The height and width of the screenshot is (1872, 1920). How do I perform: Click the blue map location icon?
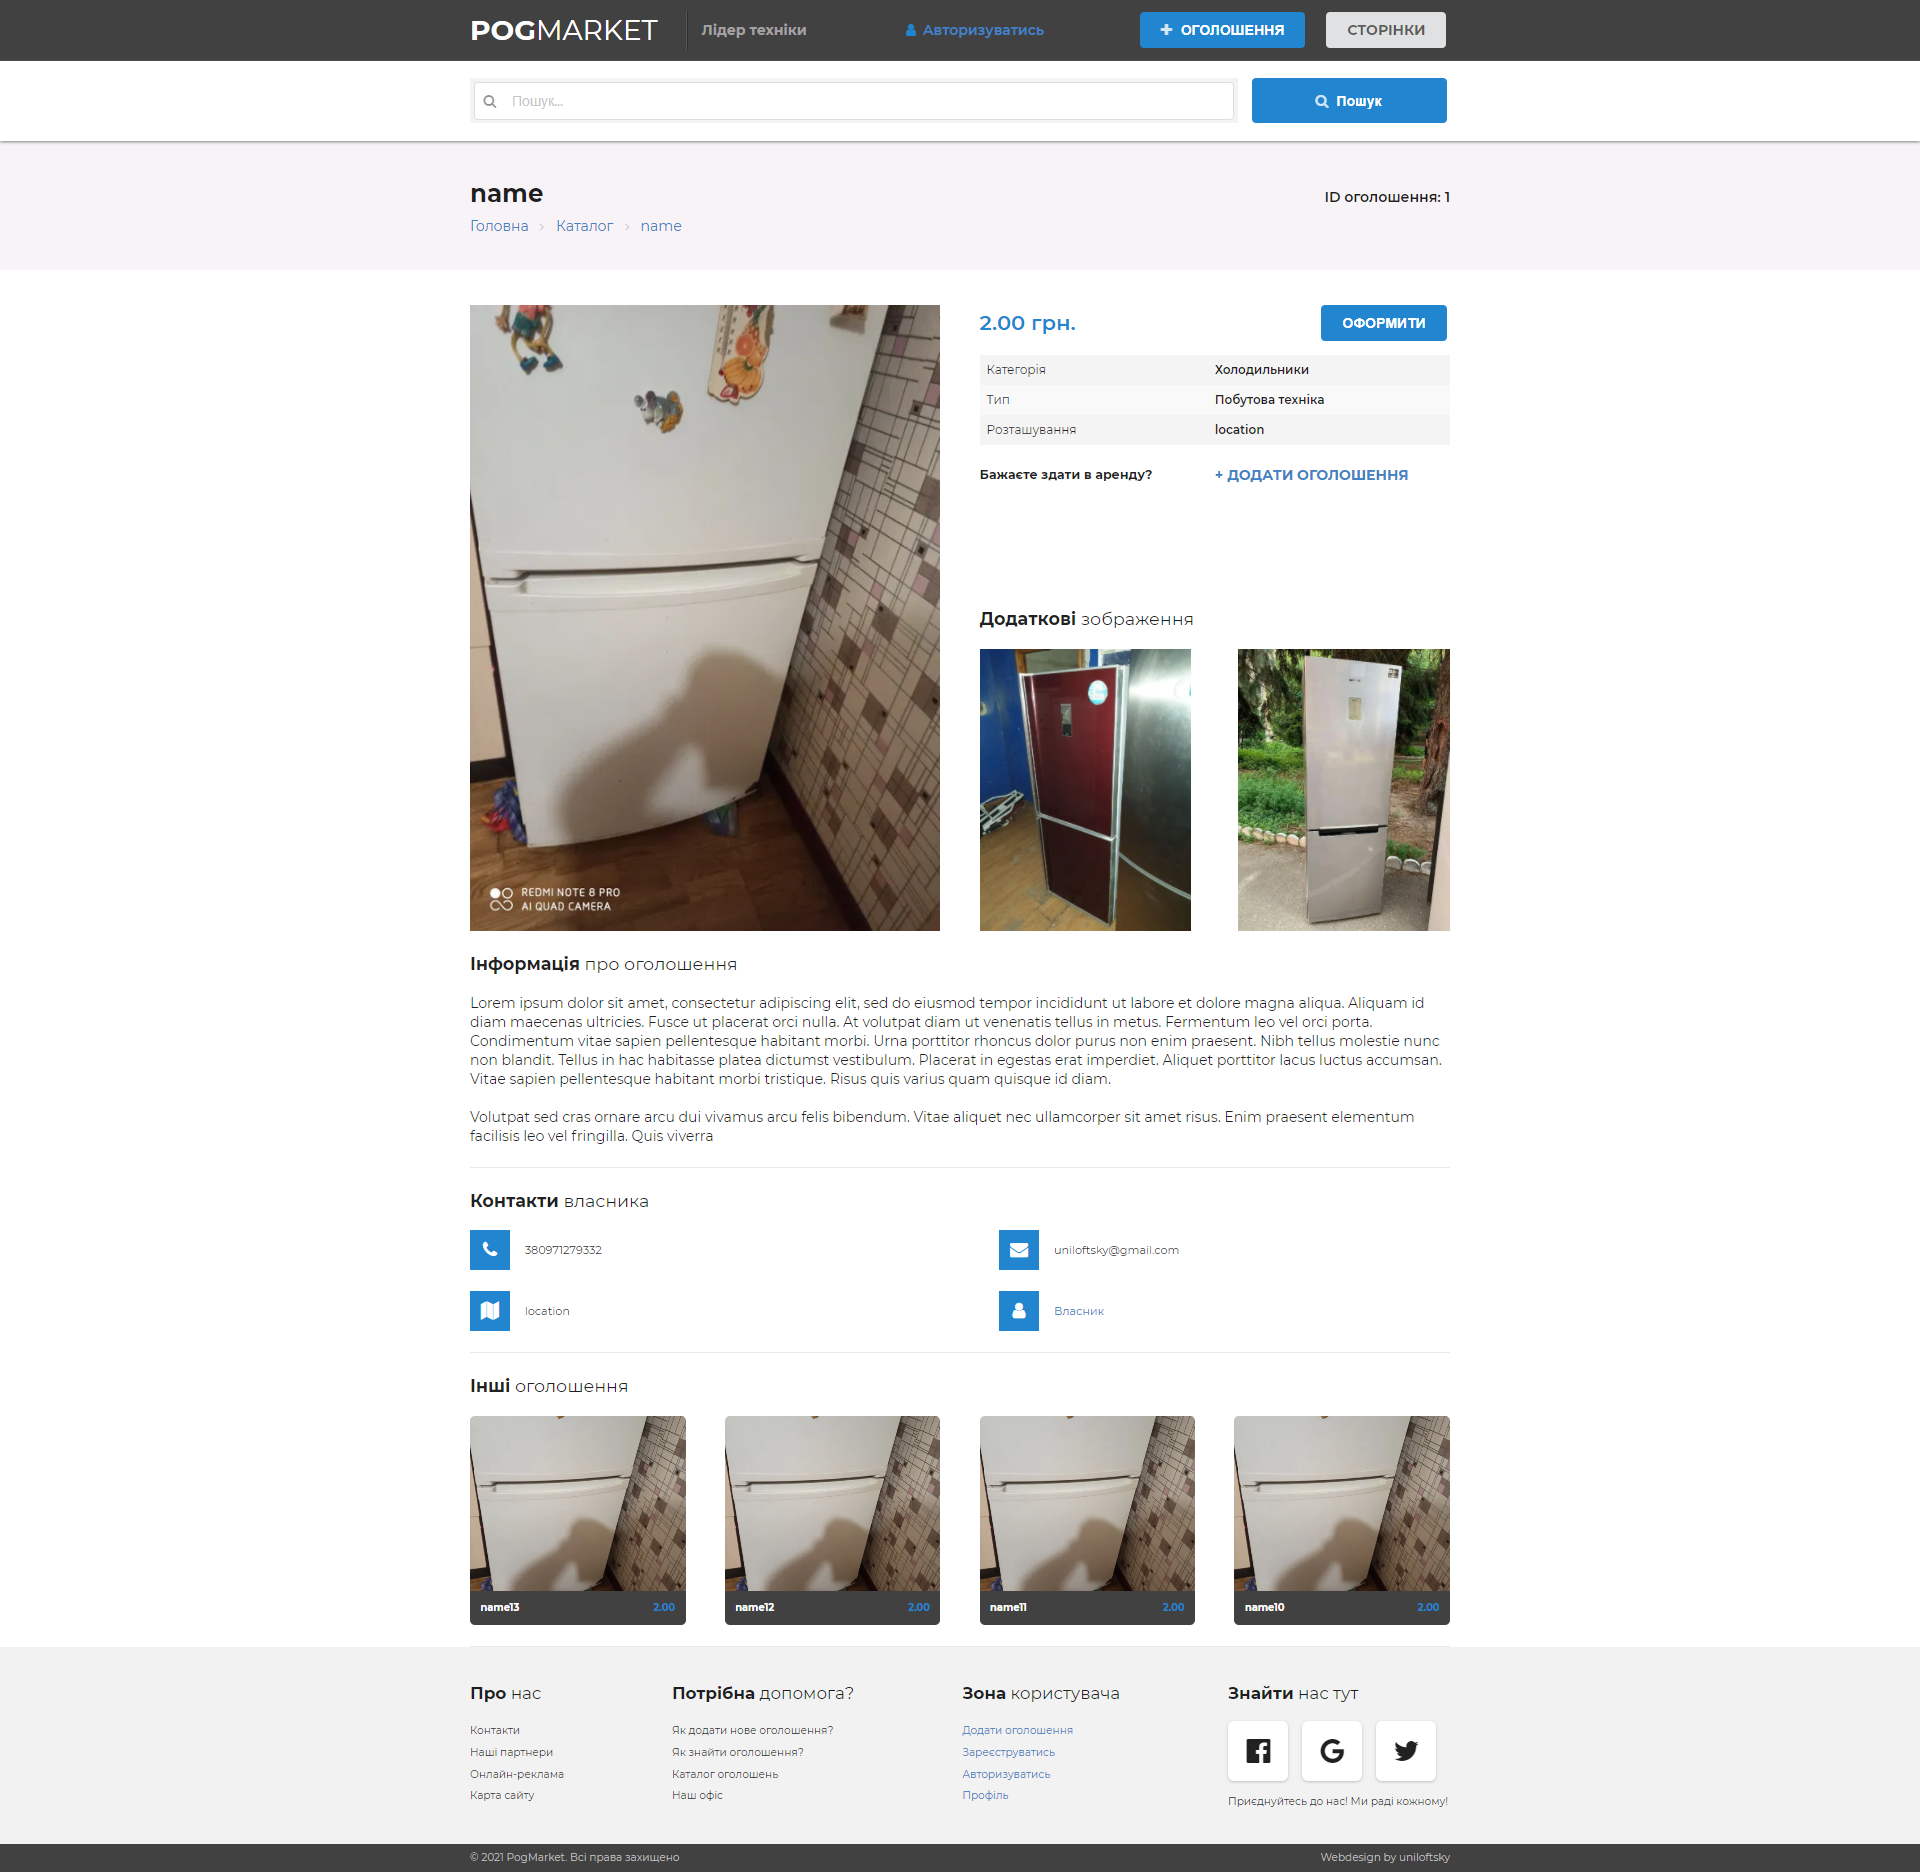(x=490, y=1311)
